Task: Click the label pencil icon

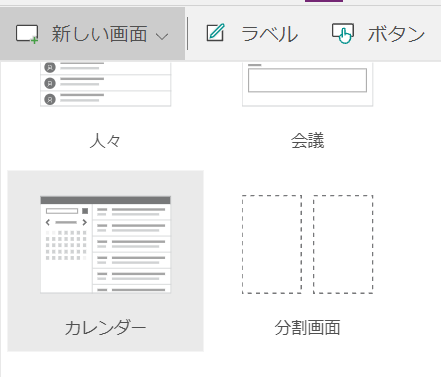Action: point(215,33)
